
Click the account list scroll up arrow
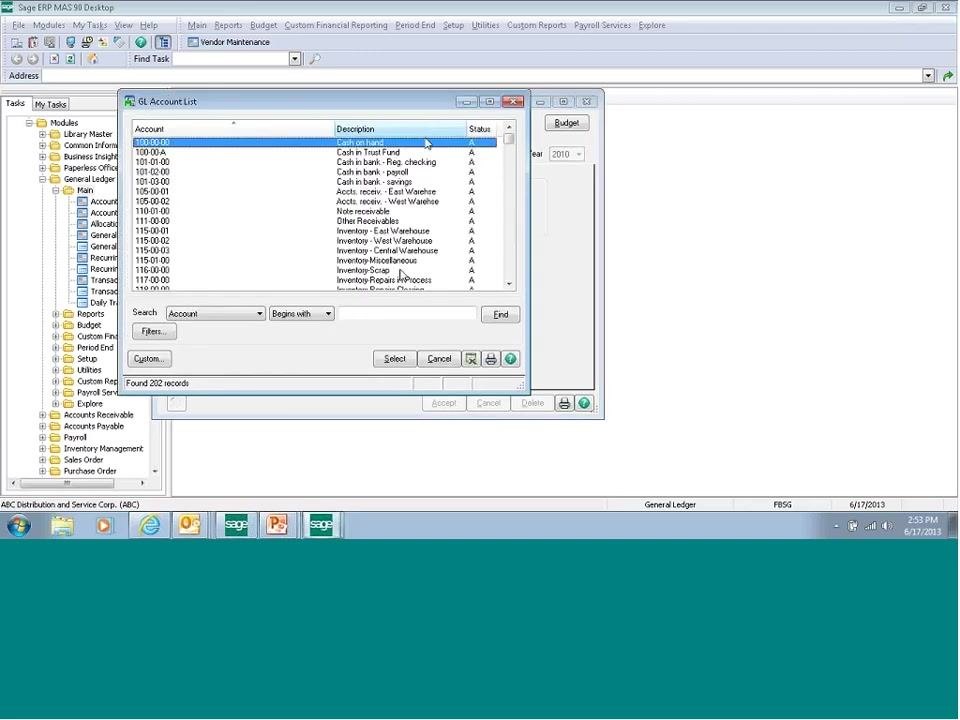(x=509, y=127)
